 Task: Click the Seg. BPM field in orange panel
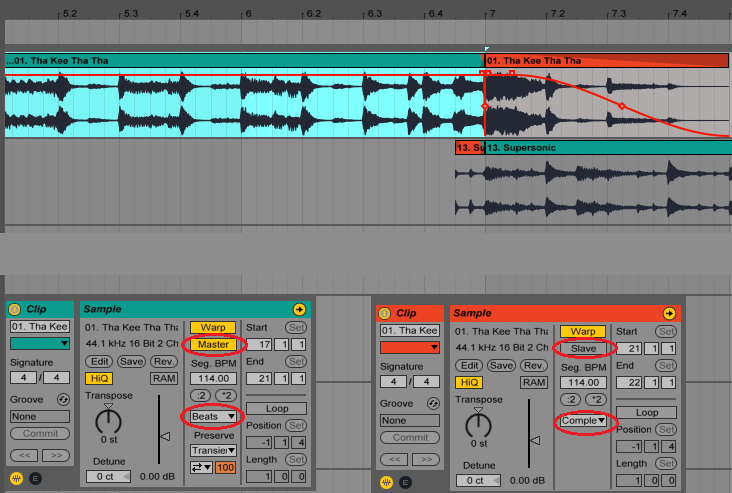[583, 383]
